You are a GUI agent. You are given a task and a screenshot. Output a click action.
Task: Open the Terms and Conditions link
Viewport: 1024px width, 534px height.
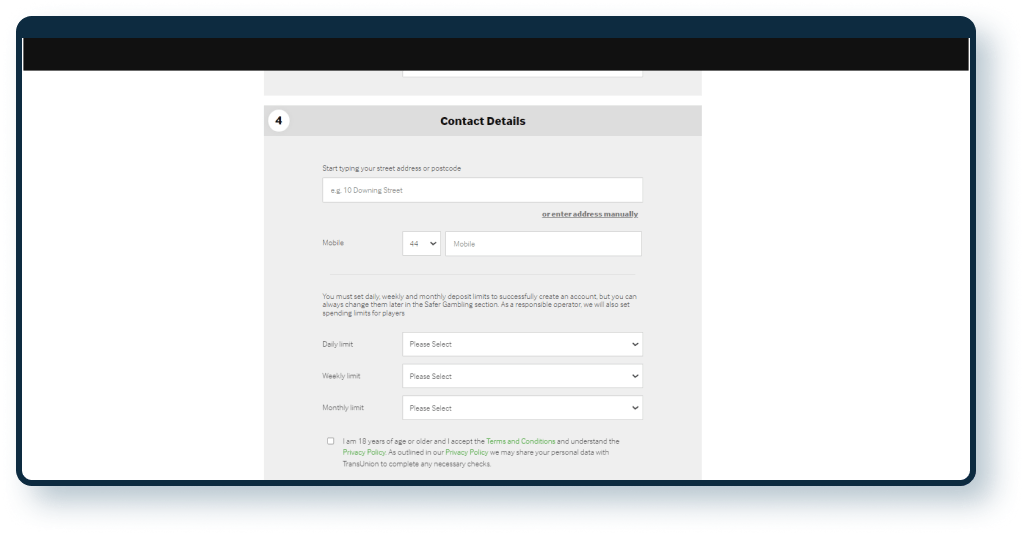tap(520, 441)
